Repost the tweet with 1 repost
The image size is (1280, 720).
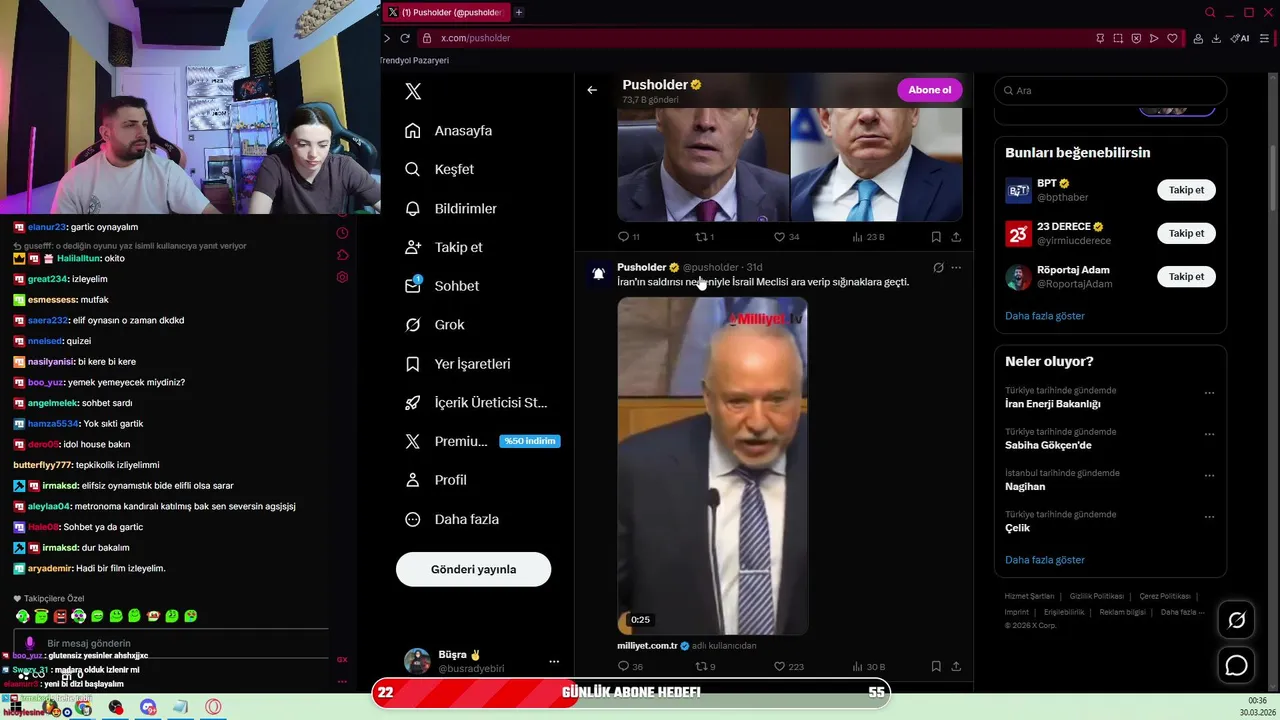[x=704, y=237]
